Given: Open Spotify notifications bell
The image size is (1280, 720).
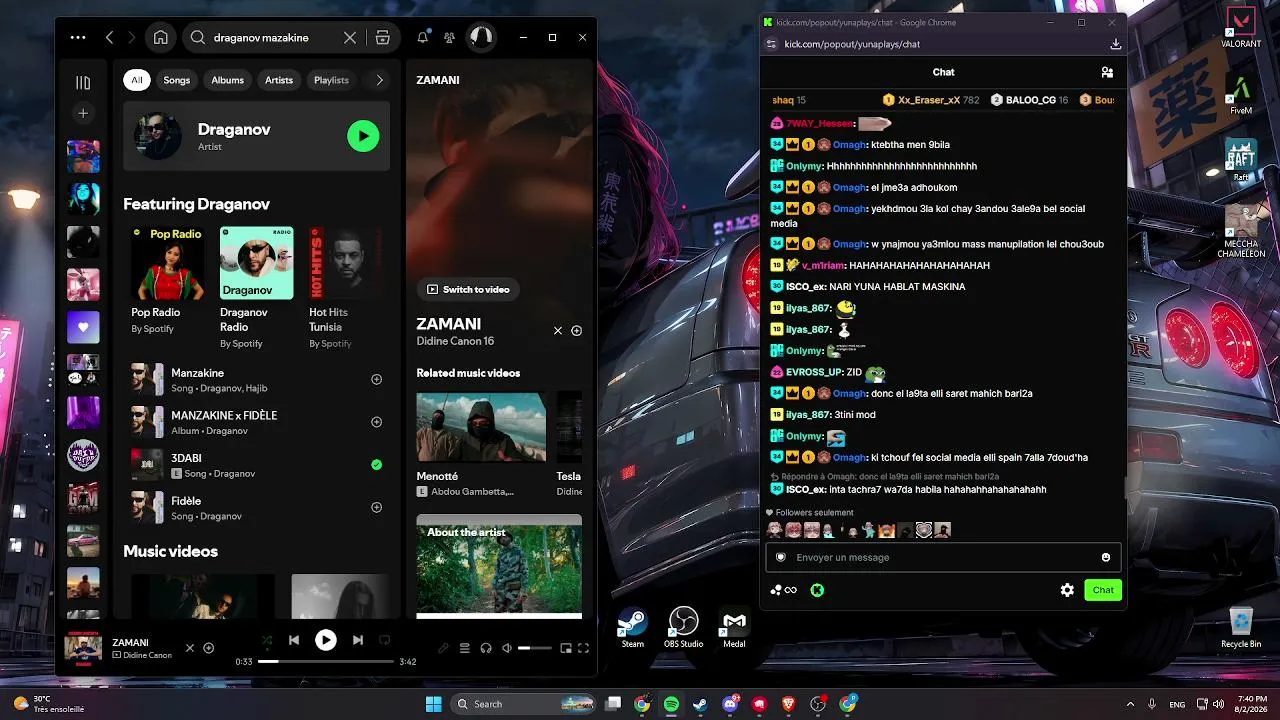Looking at the screenshot, I should pos(423,38).
